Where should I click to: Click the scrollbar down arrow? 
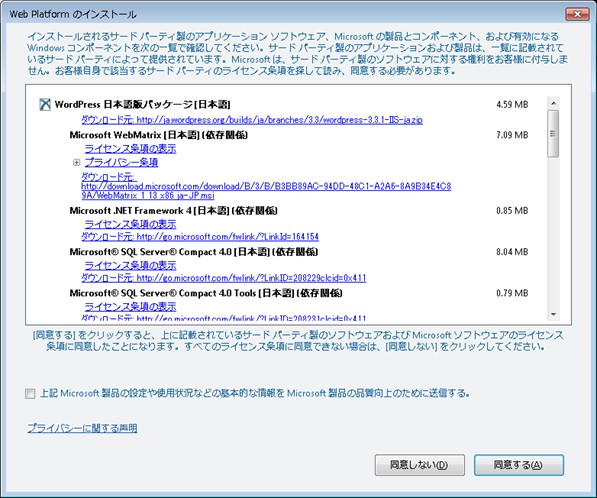click(553, 314)
